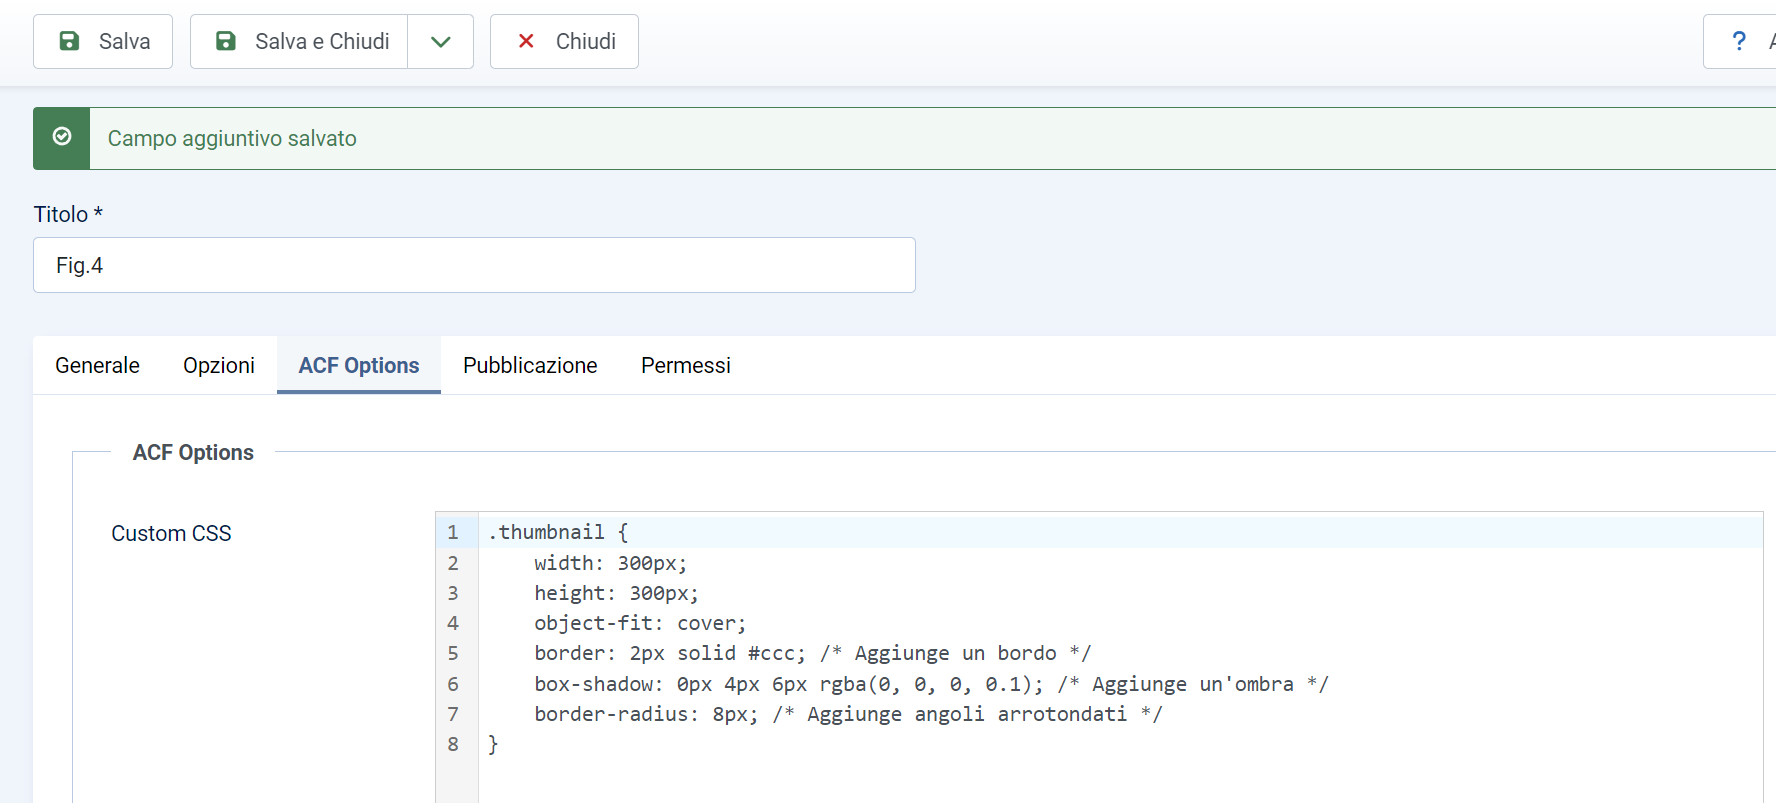This screenshot has height=803, width=1776.
Task: Edit the Titolo field containing Fig.4
Action: (x=474, y=265)
